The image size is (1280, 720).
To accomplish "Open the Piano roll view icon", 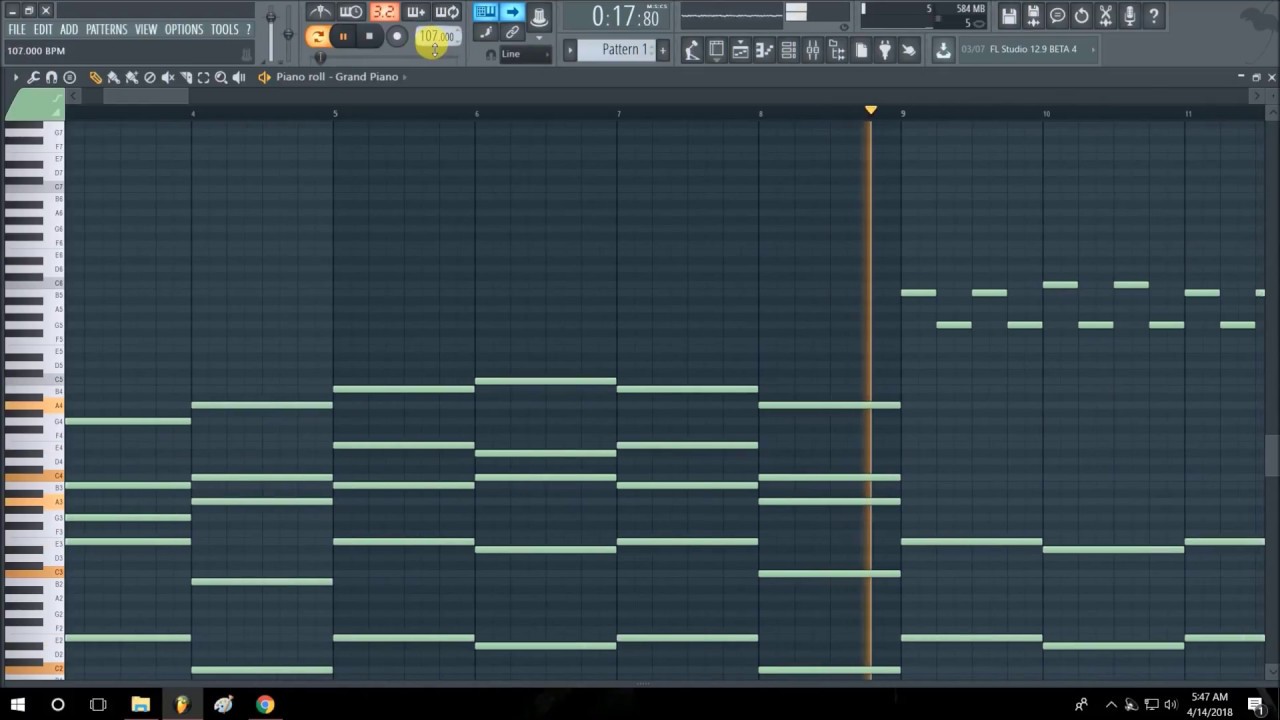I will pyautogui.click(x=764, y=50).
